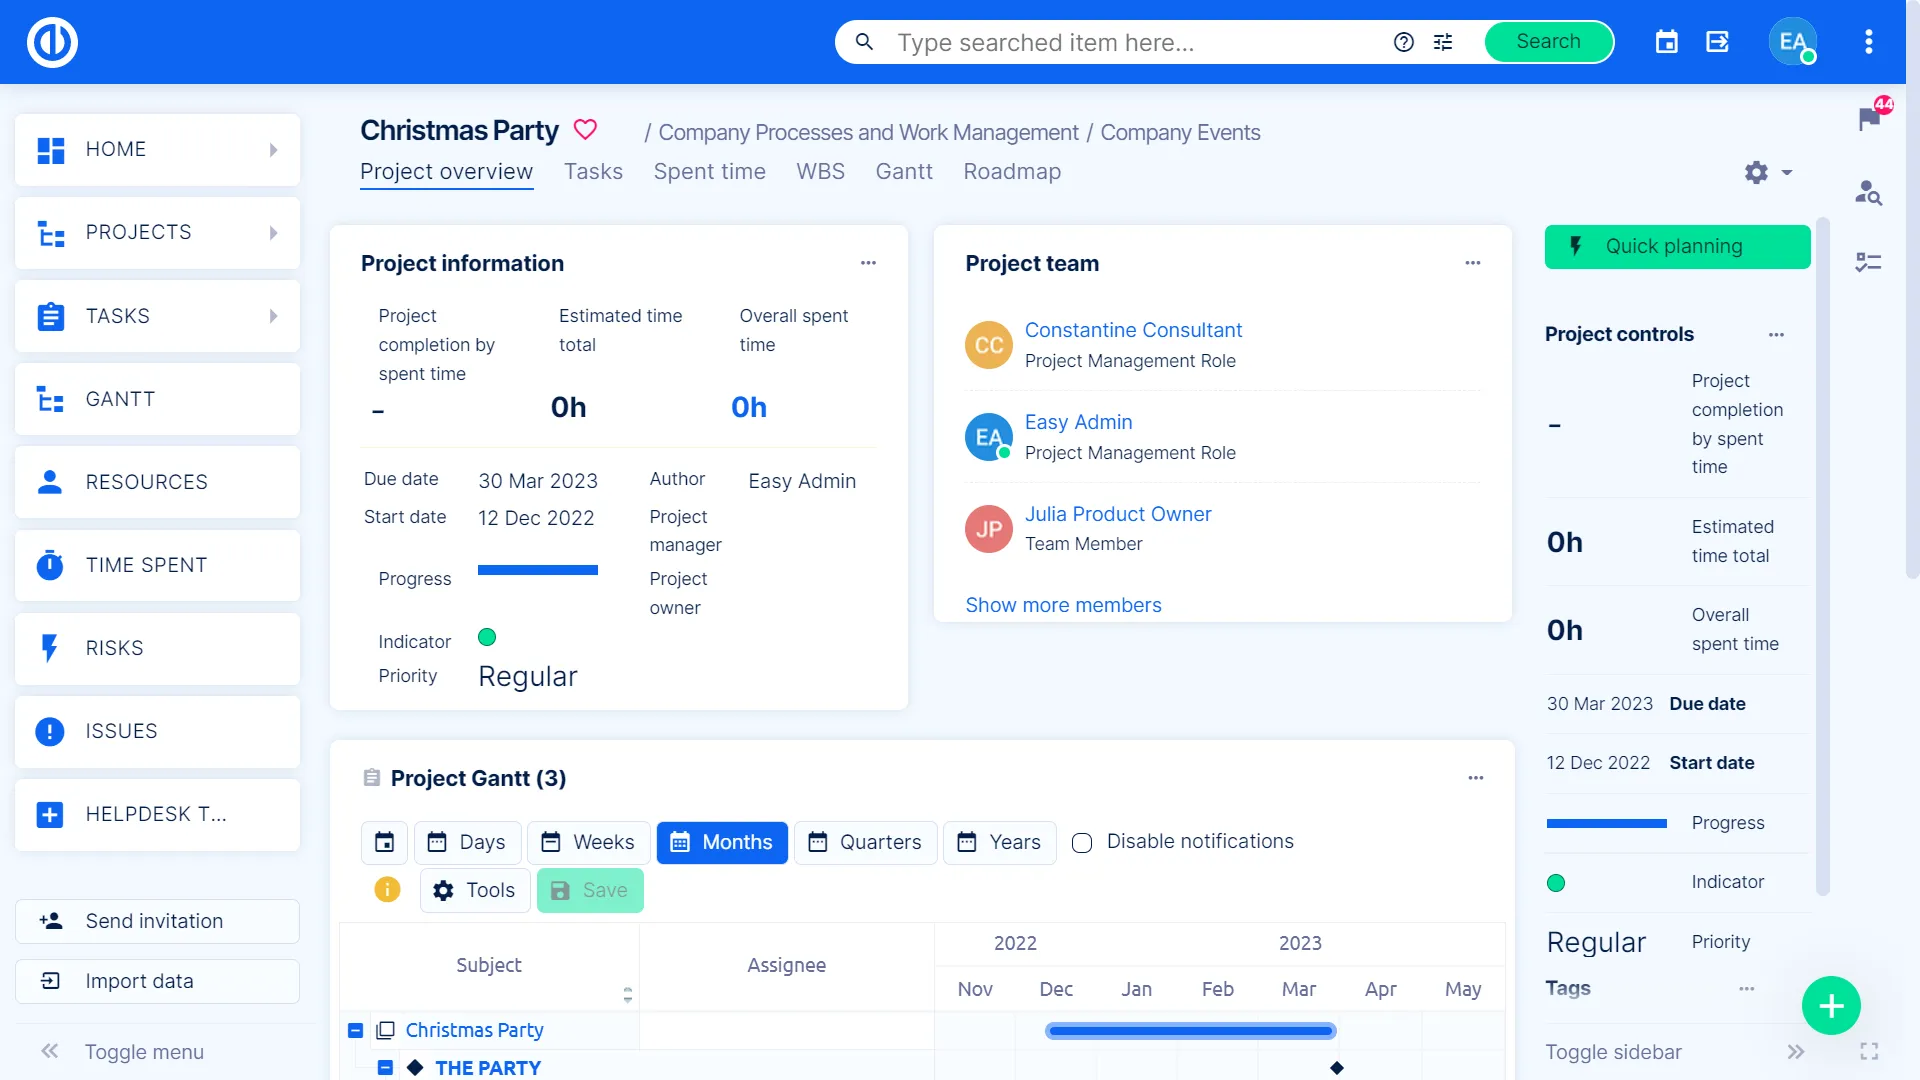The image size is (1920, 1080).
Task: Click the yellow info icon near Tools
Action: (x=387, y=889)
